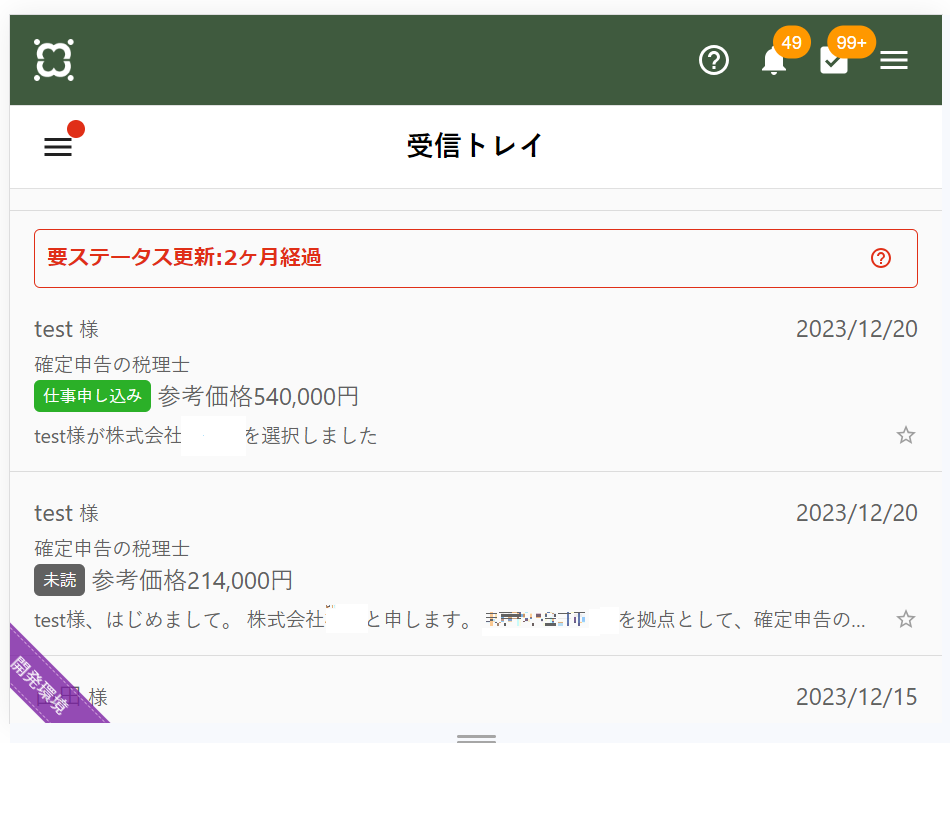The width and height of the screenshot is (950, 828).
Task: Click the resize drag handle at the bottom
Action: [476, 739]
